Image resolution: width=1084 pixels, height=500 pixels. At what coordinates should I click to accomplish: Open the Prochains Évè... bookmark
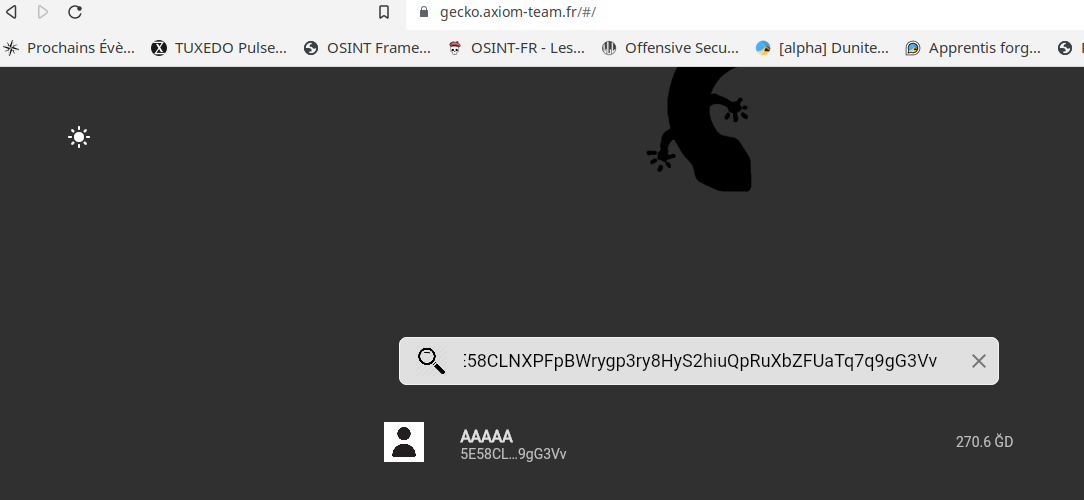point(69,48)
